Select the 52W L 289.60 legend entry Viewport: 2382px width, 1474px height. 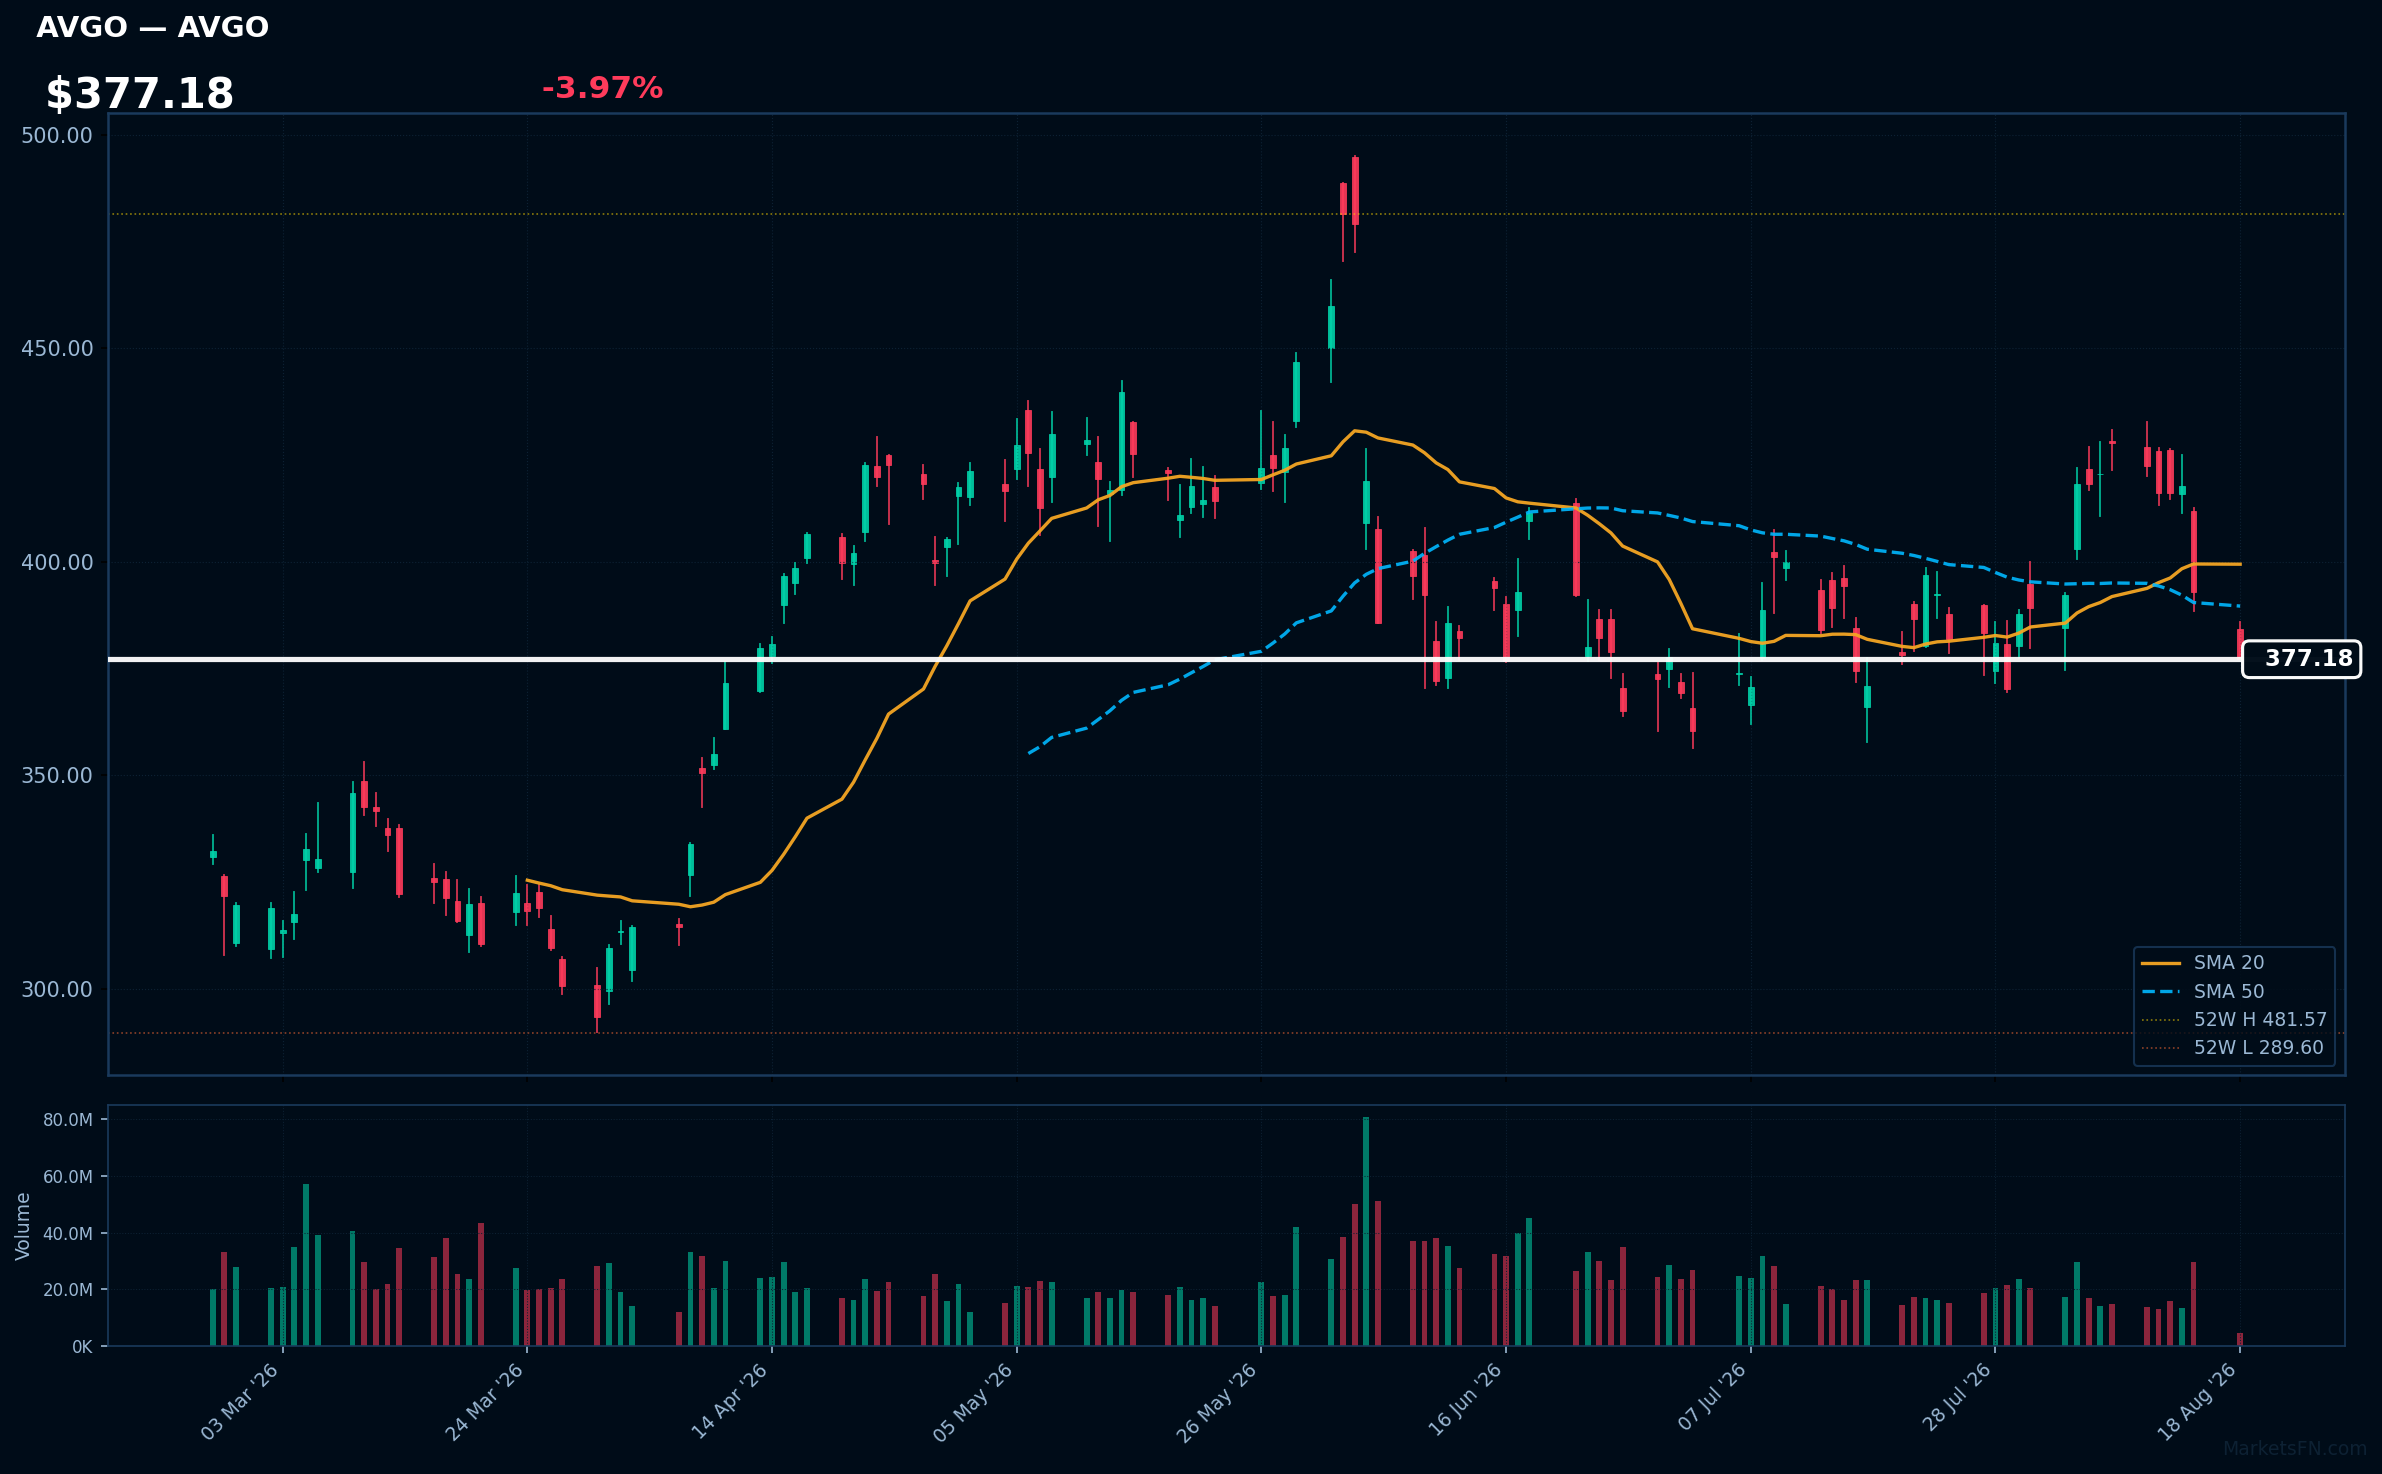point(2232,1048)
